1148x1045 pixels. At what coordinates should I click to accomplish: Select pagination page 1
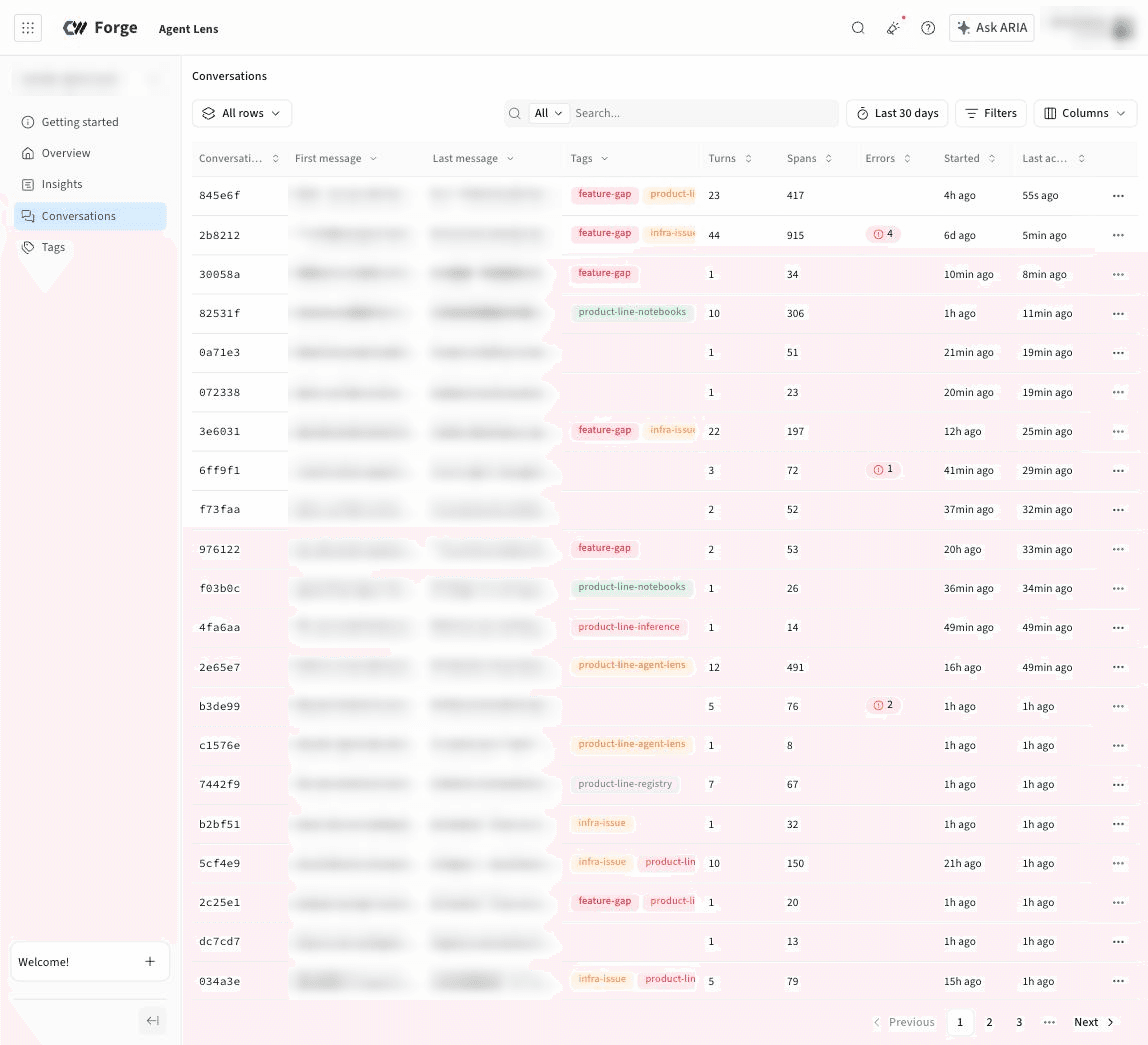pos(960,1022)
